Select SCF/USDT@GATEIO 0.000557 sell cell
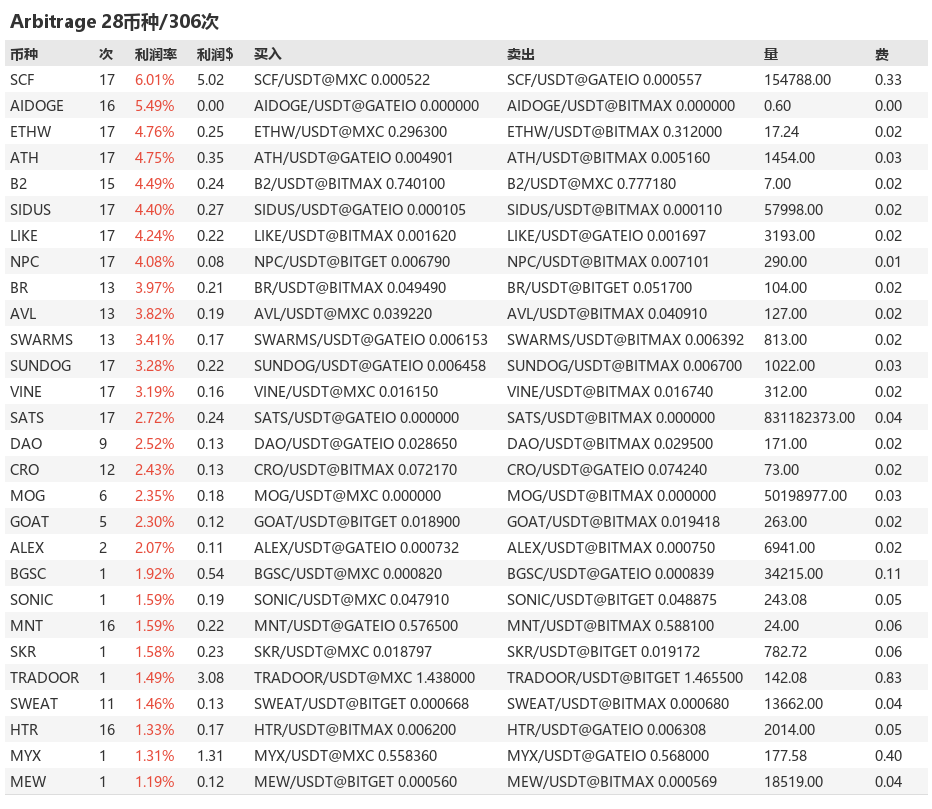 [604, 80]
